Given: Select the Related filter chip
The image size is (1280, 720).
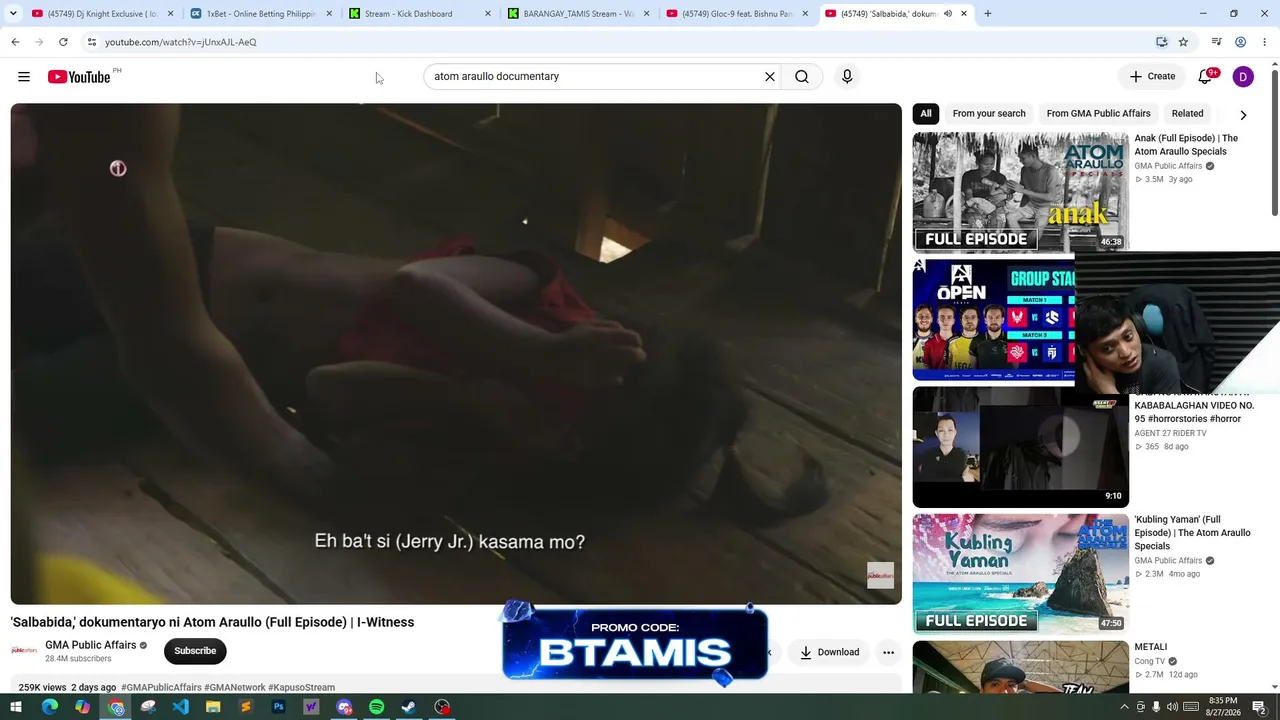Looking at the screenshot, I should point(1187,114).
